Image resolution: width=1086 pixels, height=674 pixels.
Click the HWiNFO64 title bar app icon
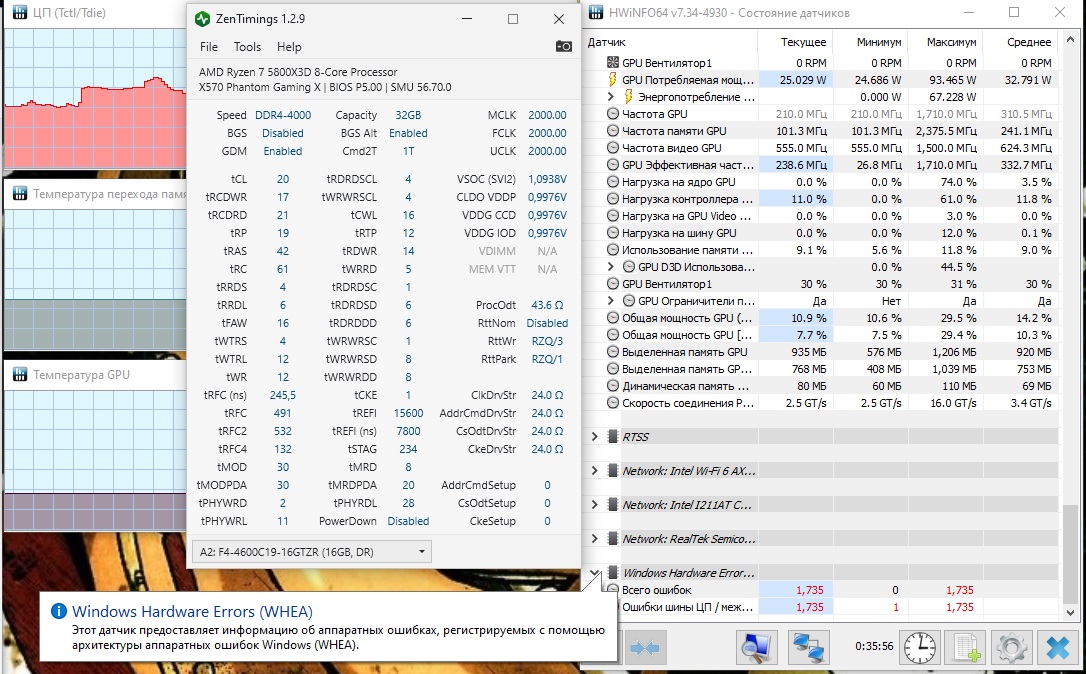tap(596, 12)
